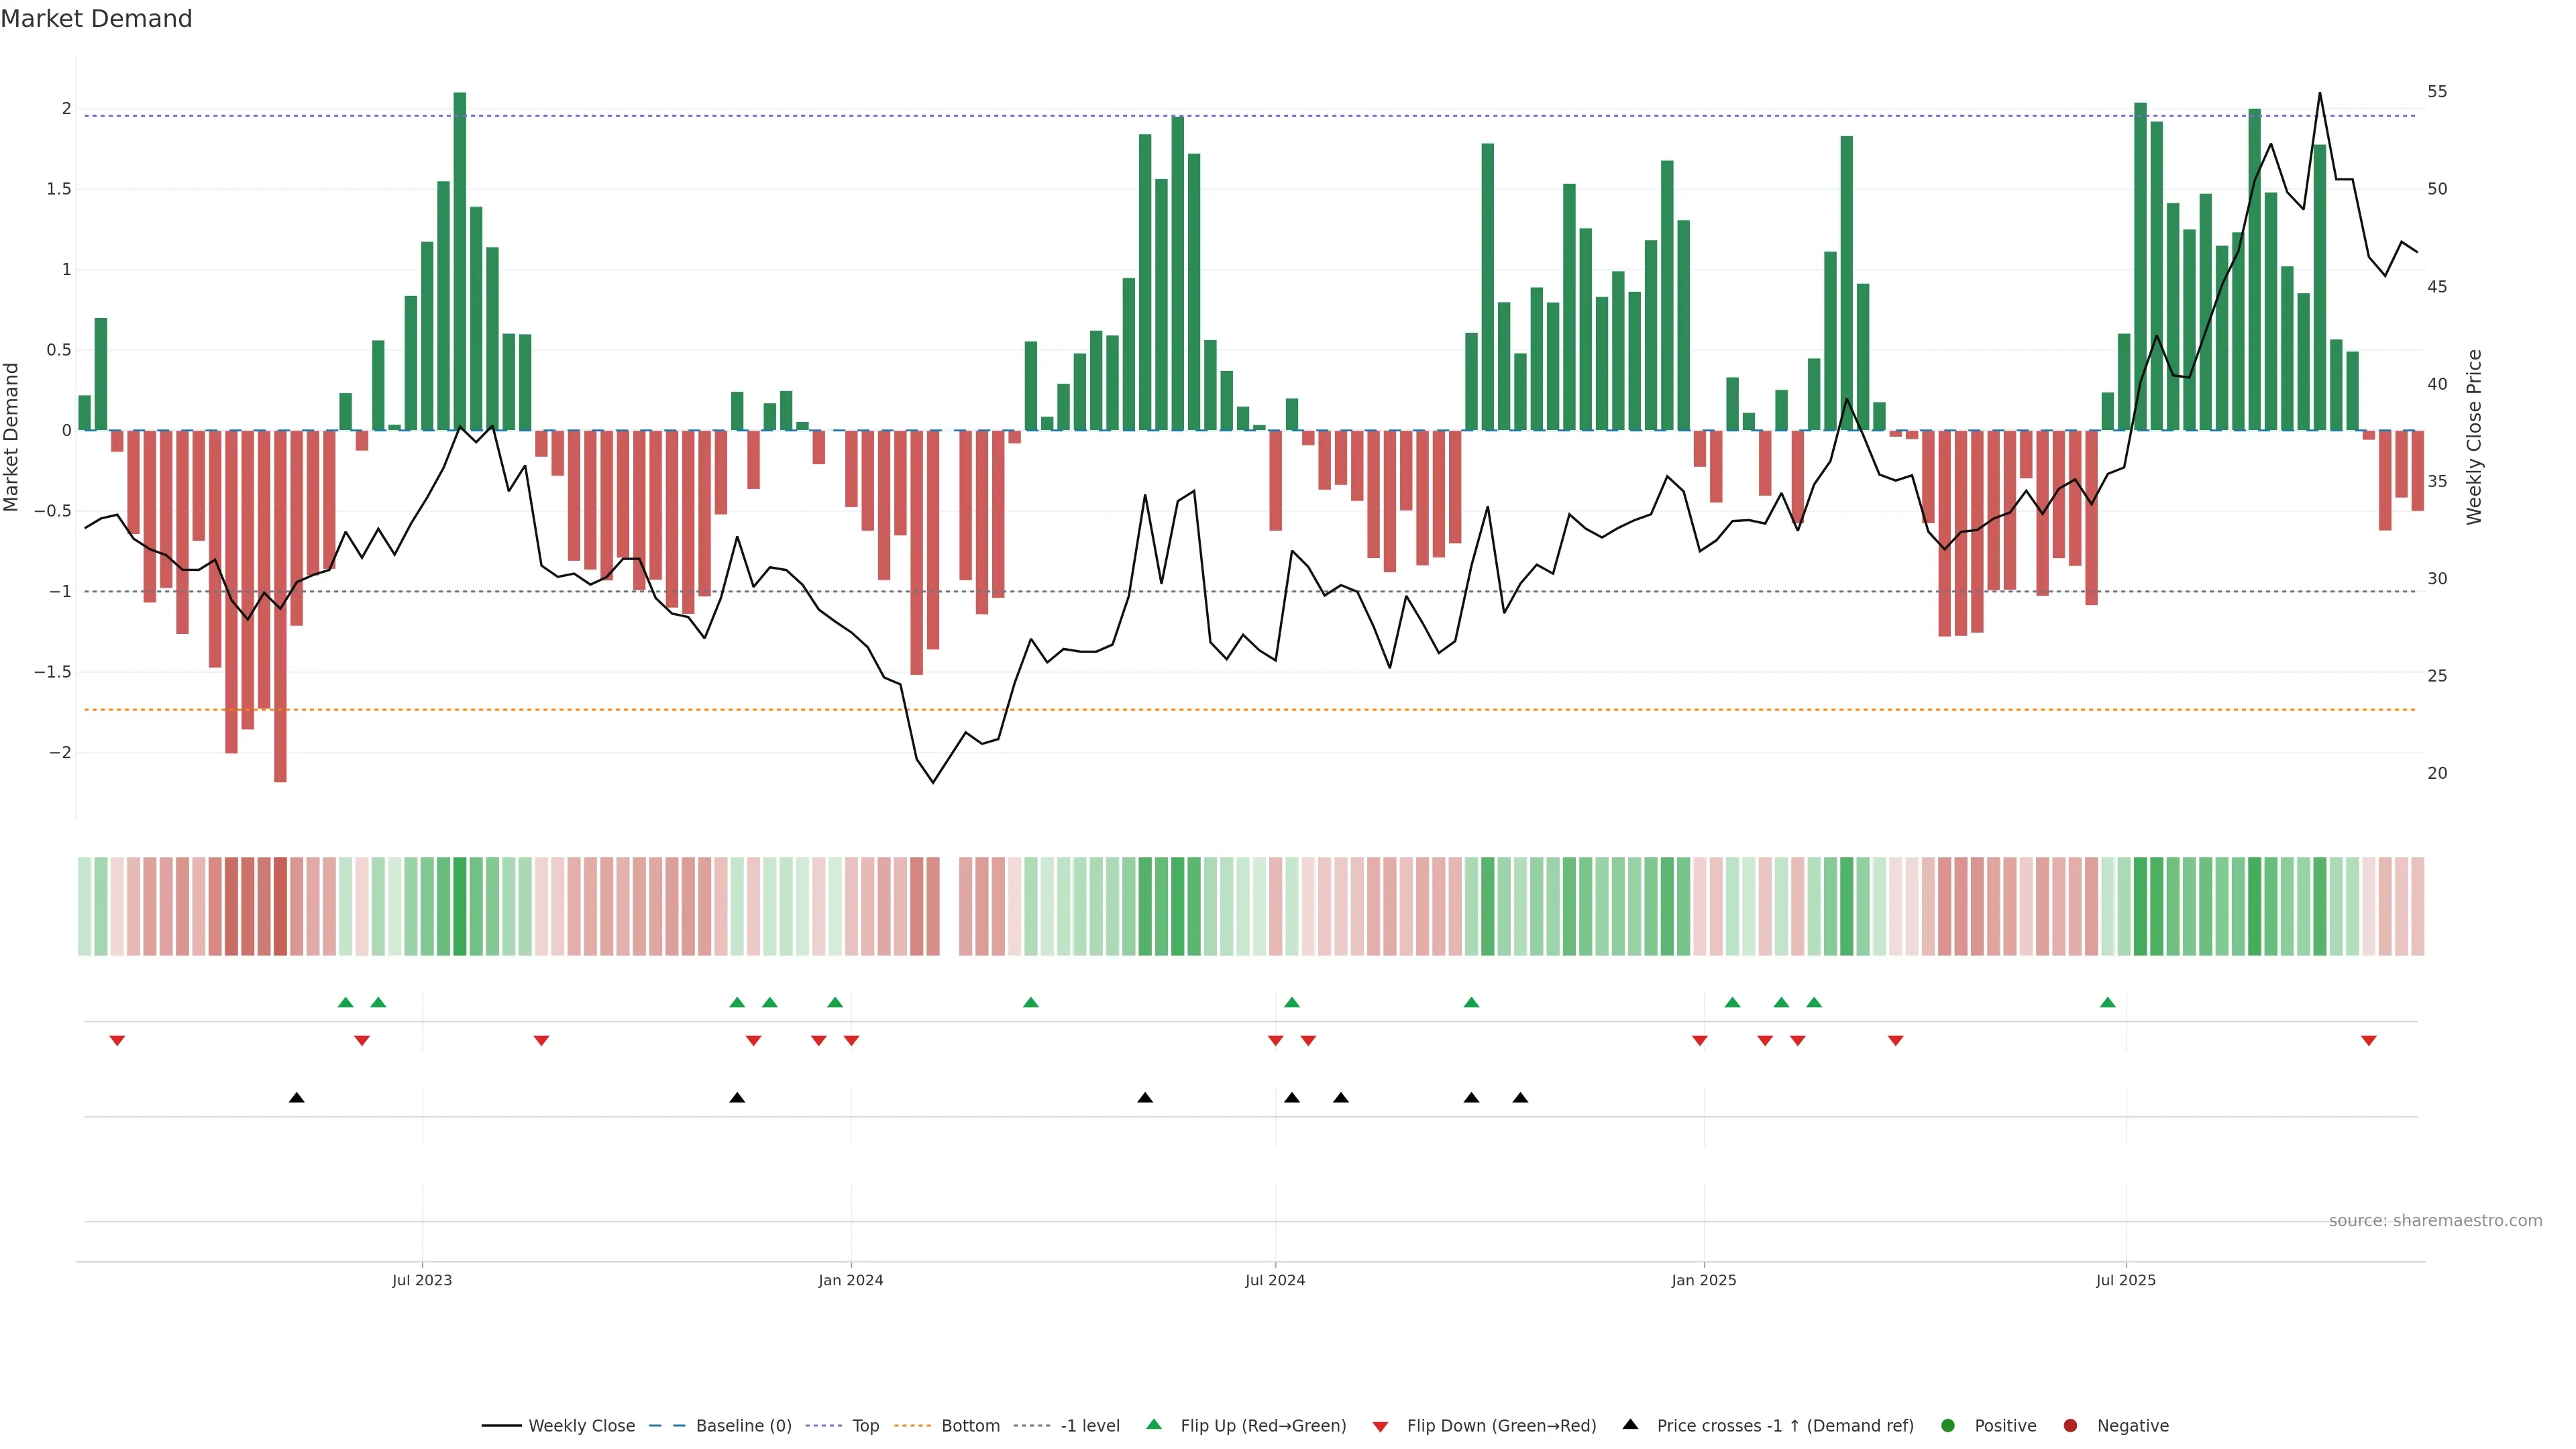The width and height of the screenshot is (2576, 1449).
Task: Click the Positive green dot legend
Action: click(x=1947, y=1426)
